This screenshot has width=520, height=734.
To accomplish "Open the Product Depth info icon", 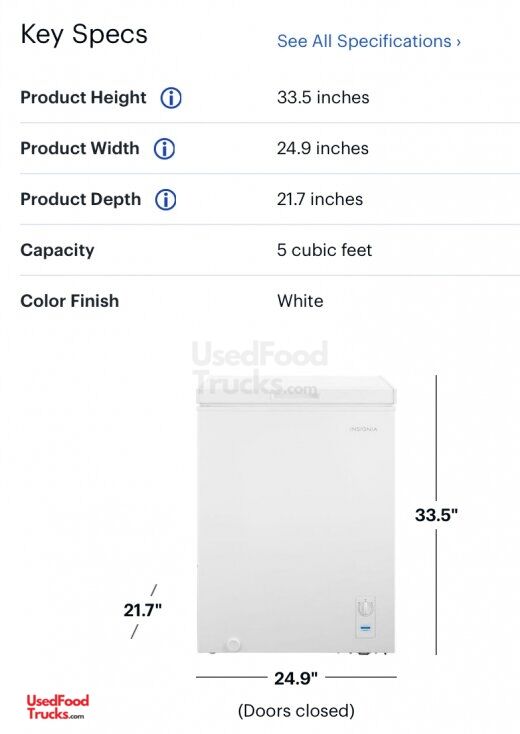I will point(166,200).
